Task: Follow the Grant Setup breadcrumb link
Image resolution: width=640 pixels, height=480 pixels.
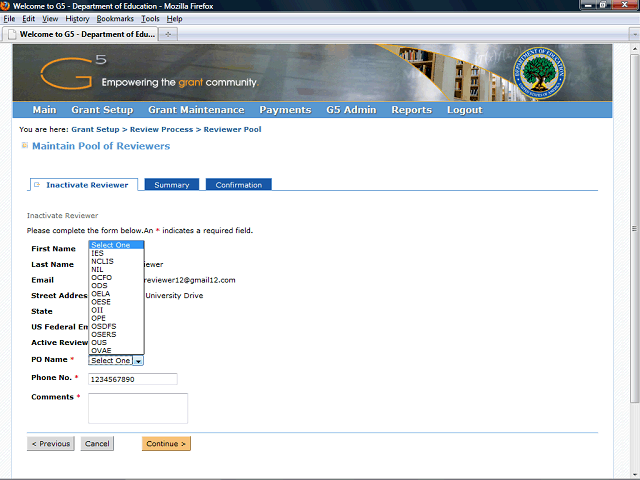Action: (x=95, y=129)
